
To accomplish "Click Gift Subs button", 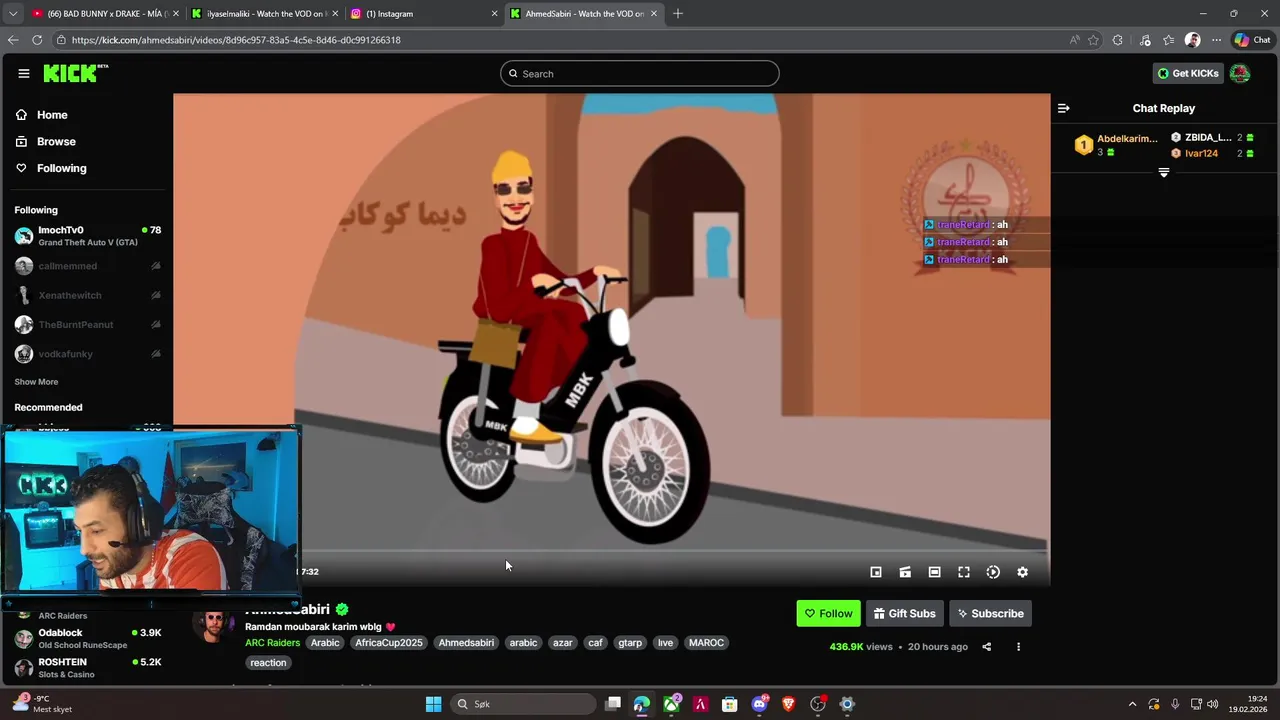I will coord(904,613).
